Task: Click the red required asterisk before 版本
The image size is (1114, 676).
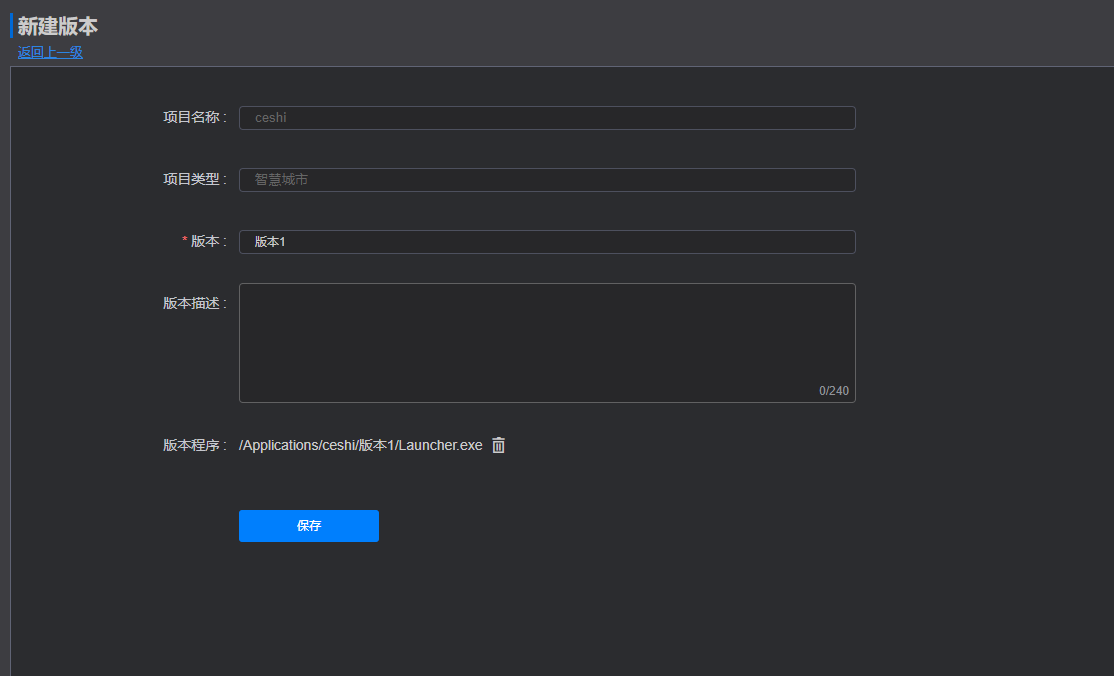Action: pyautogui.click(x=184, y=241)
